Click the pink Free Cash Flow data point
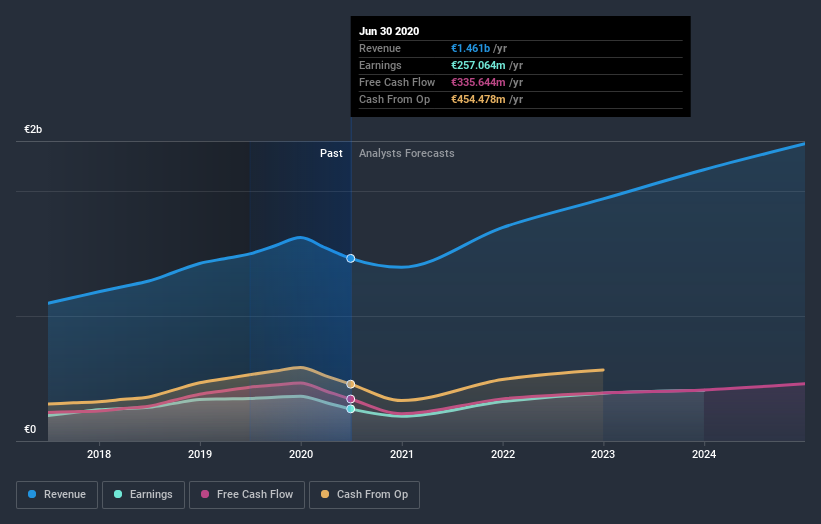Viewport: 821px width, 524px height. (x=351, y=399)
